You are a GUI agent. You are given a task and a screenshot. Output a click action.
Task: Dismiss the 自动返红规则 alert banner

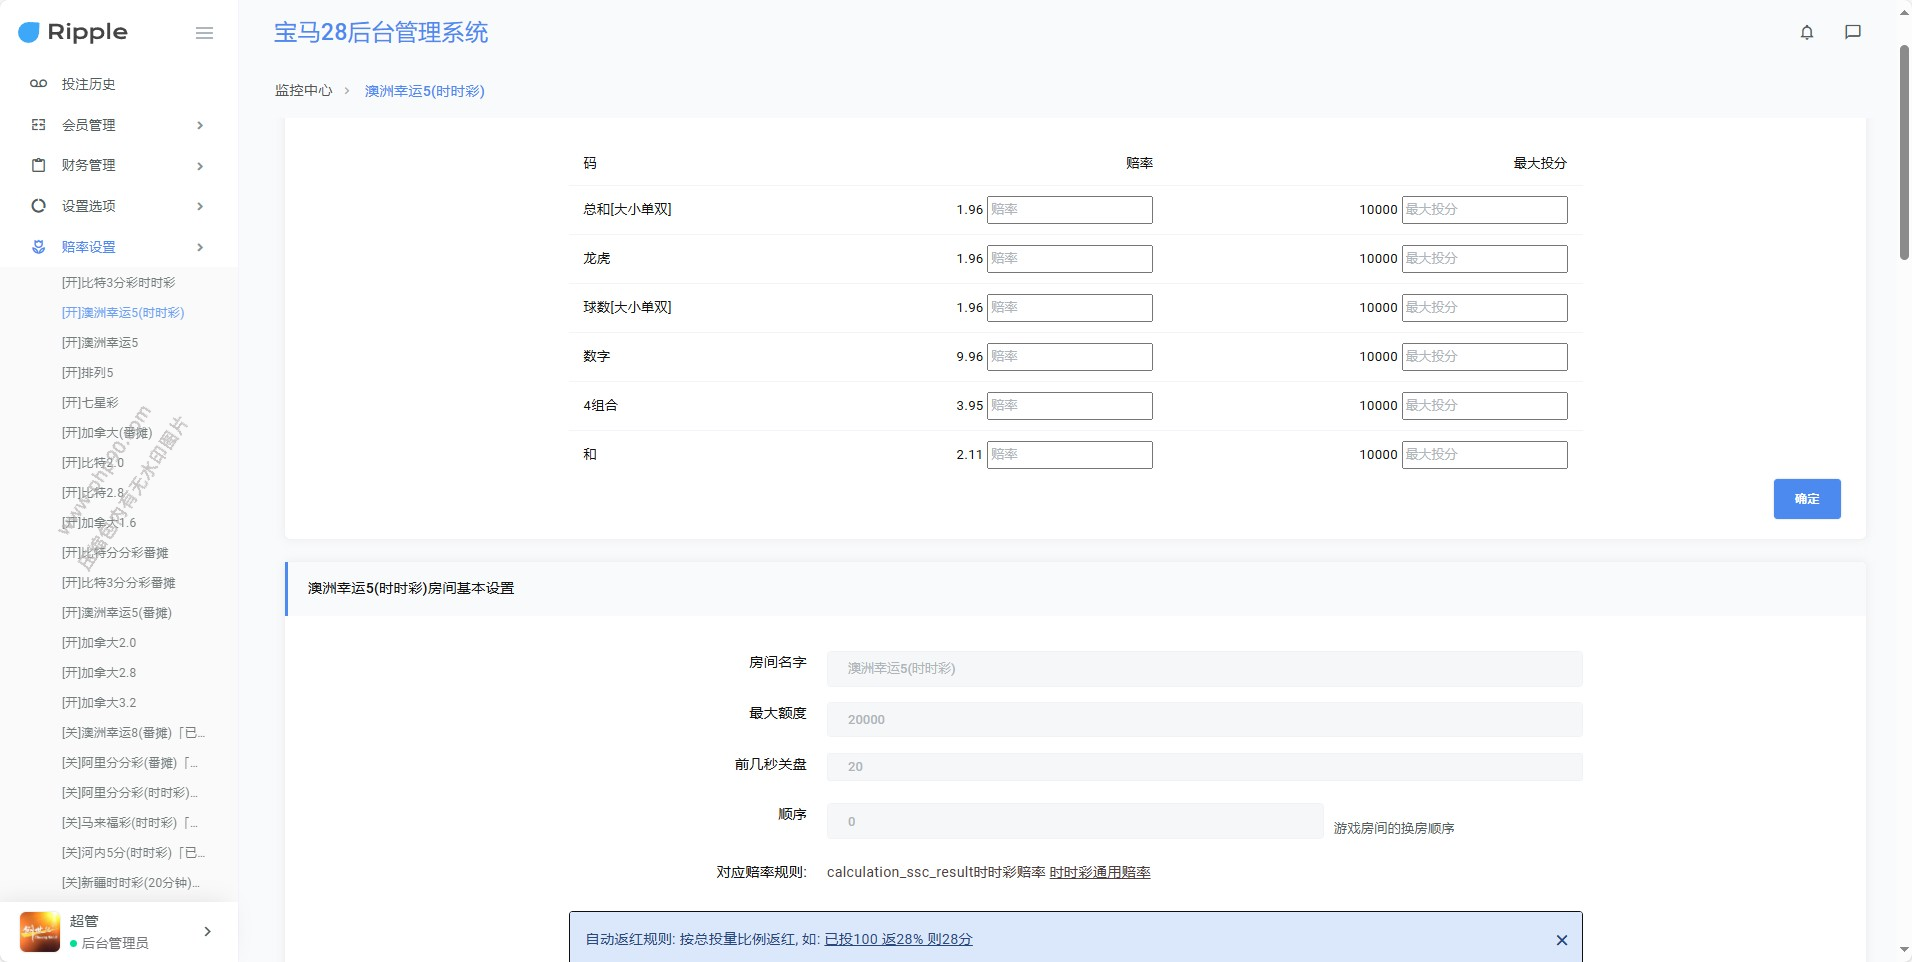[1561, 940]
